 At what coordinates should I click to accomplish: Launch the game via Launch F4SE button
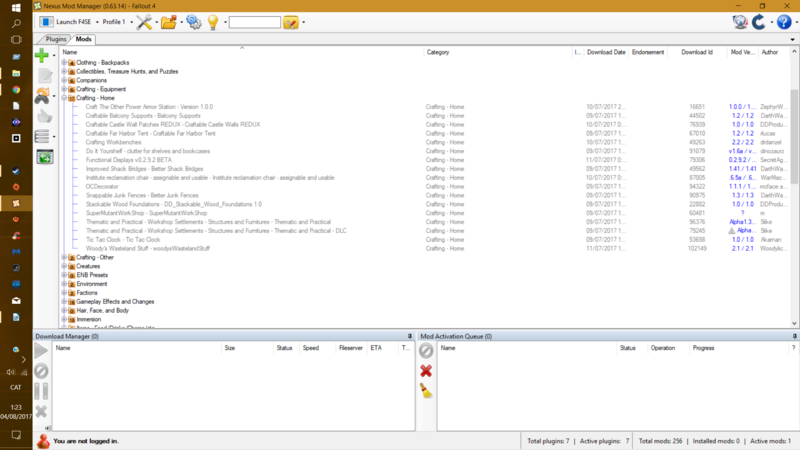pyautogui.click(x=66, y=22)
